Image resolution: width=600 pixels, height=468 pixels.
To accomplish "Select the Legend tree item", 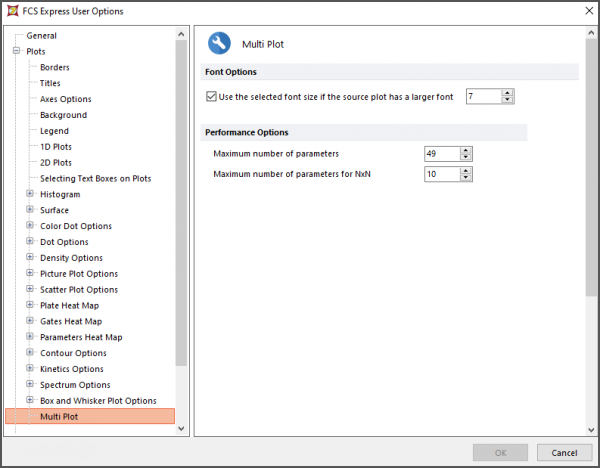I will click(54, 131).
